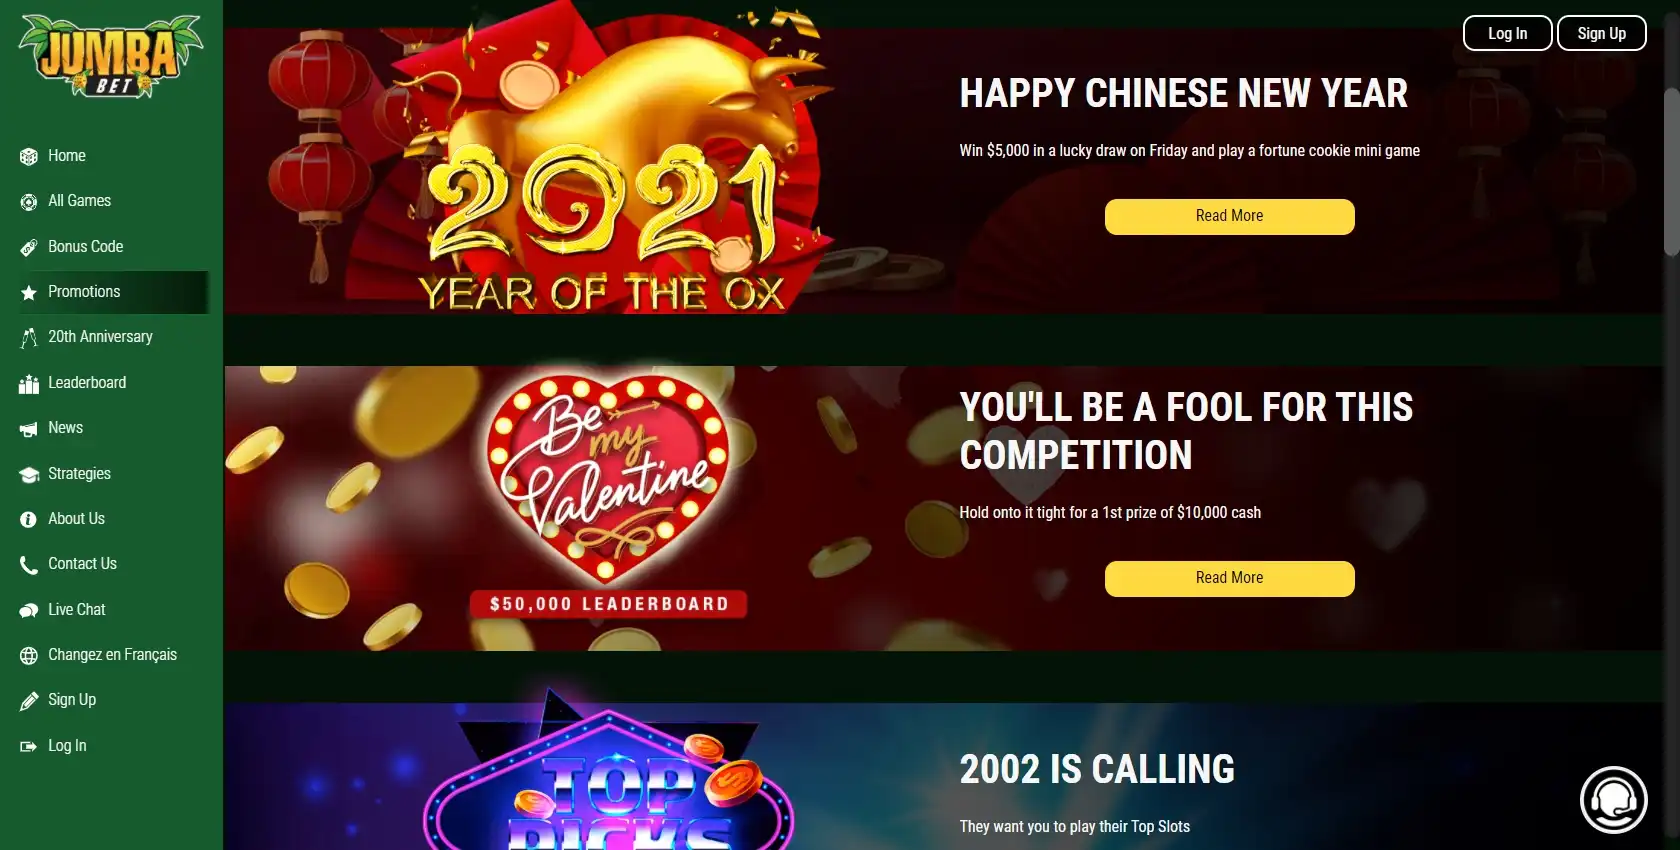Screen dimensions: 1680x850
Task: Click the Contact Us phone icon
Action: pyautogui.click(x=29, y=565)
